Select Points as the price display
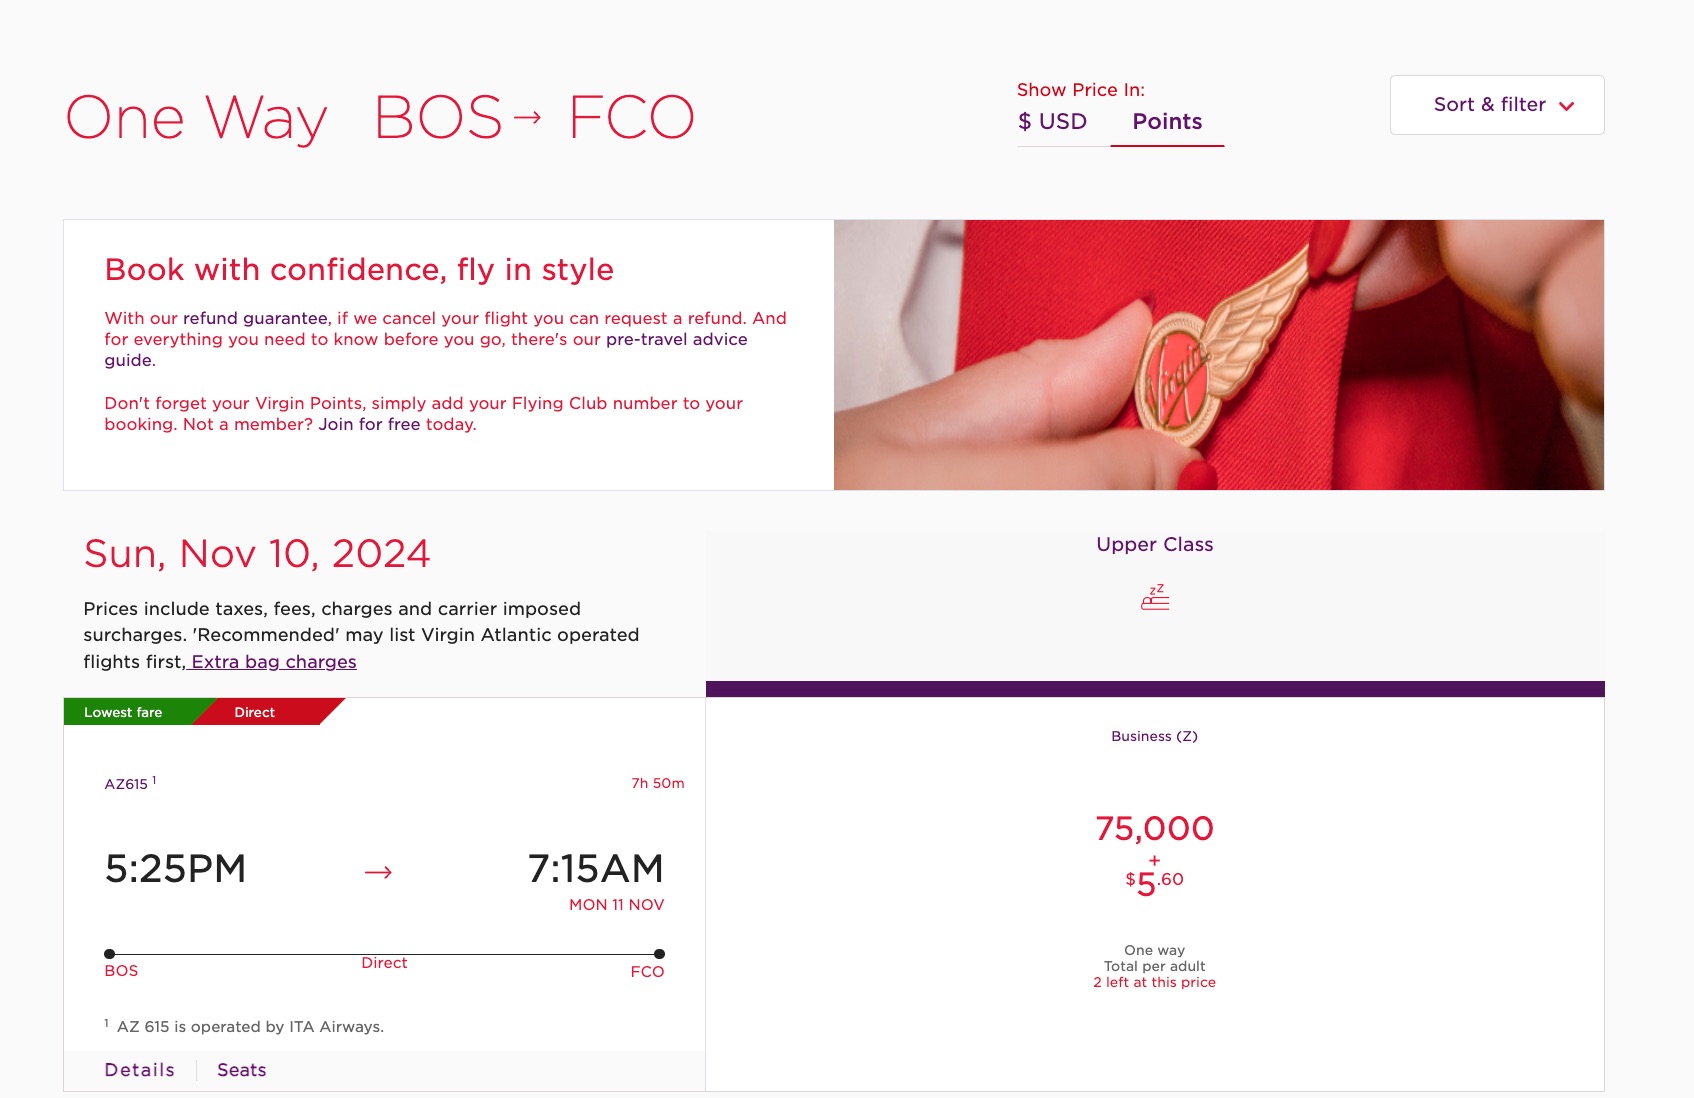 1167,121
